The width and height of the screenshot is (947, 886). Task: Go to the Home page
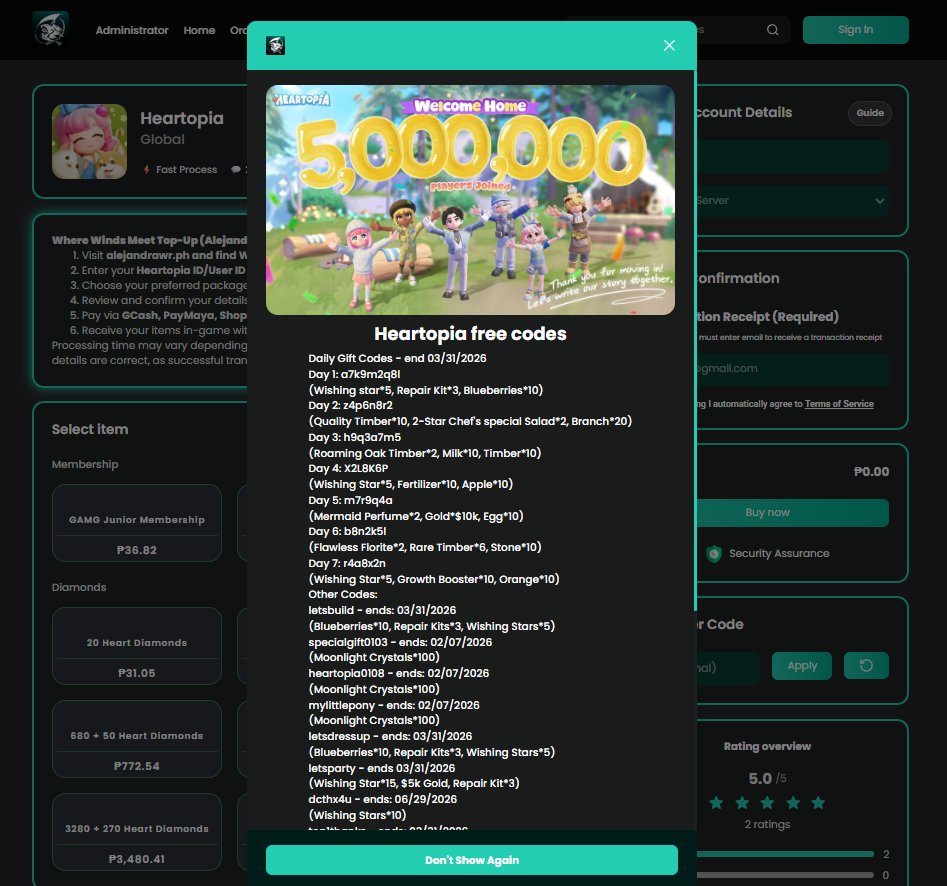point(199,30)
